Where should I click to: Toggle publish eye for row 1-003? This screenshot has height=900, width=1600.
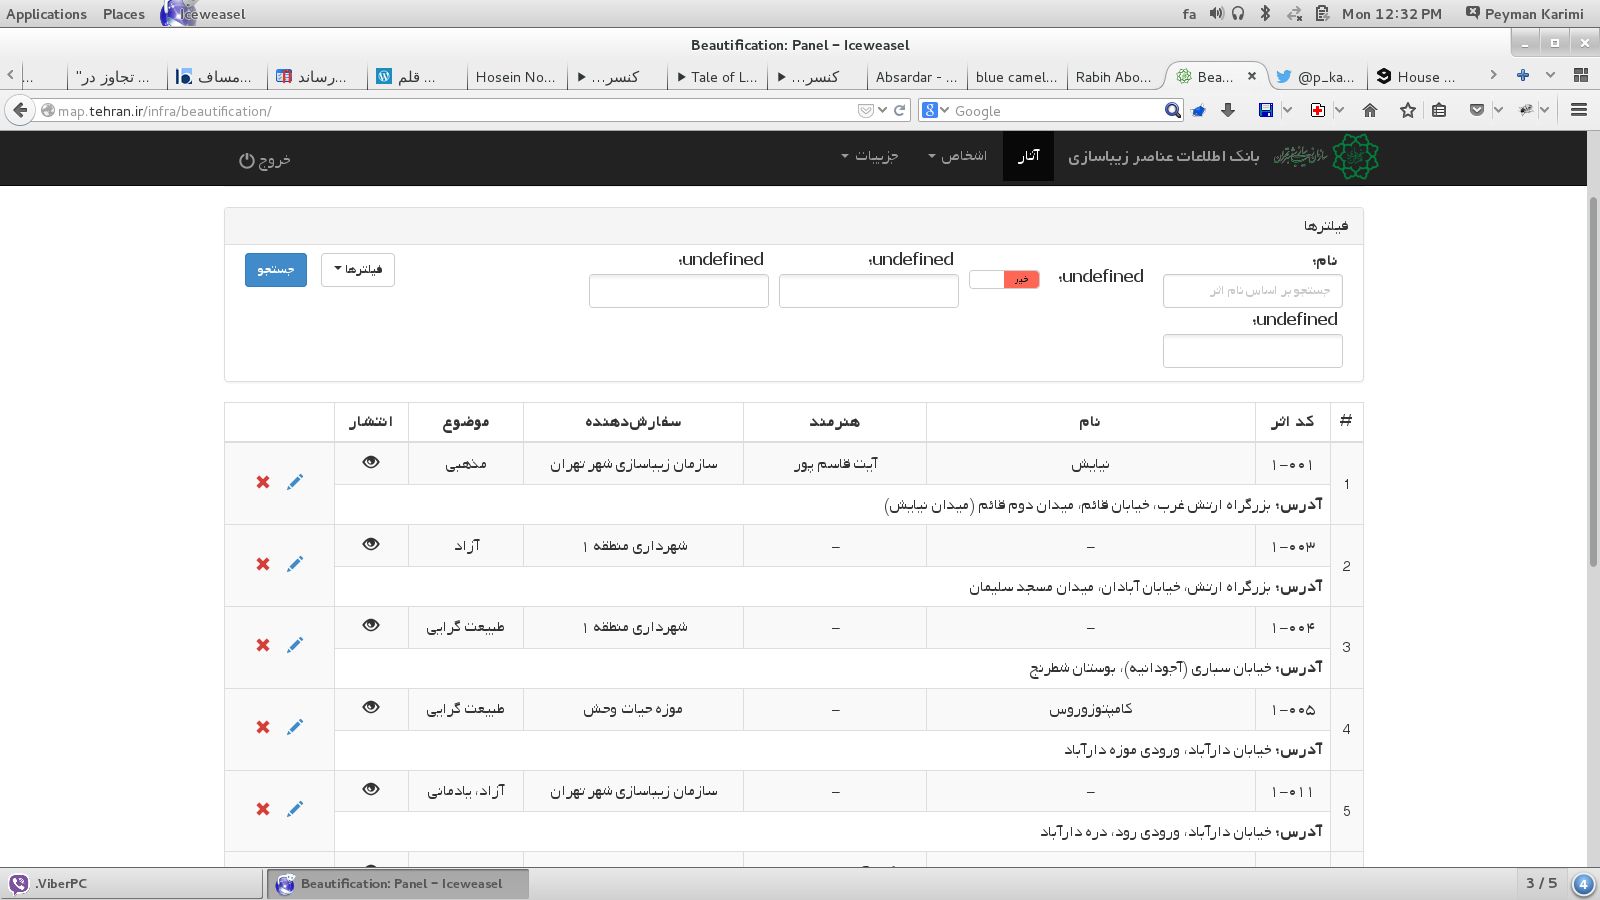pos(371,544)
